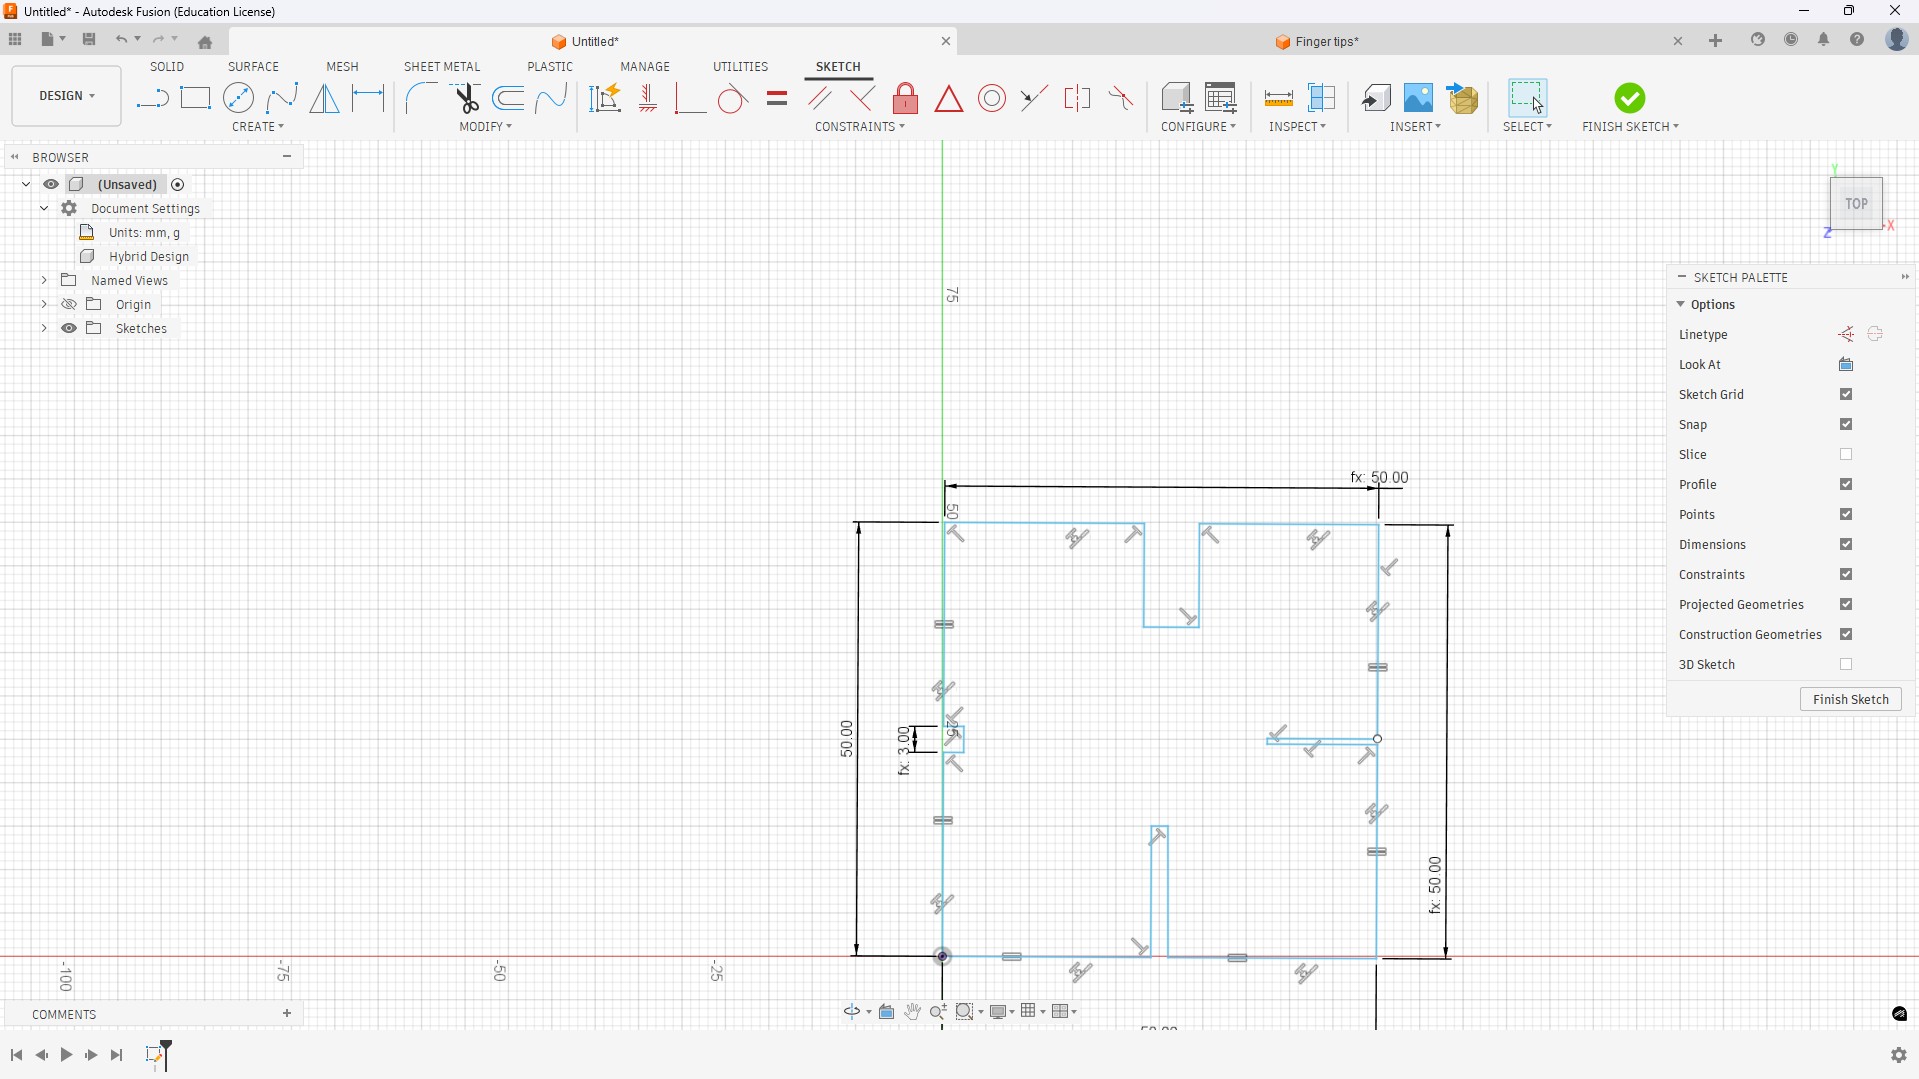Activate the Mirror tool
Viewport: 1919px width, 1079px height.
click(x=324, y=98)
